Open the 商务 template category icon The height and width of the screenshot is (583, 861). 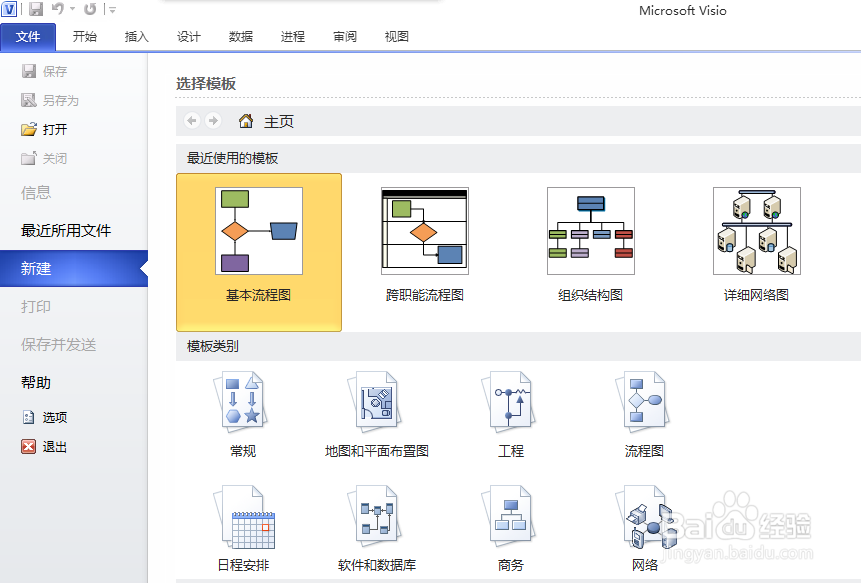point(508,515)
